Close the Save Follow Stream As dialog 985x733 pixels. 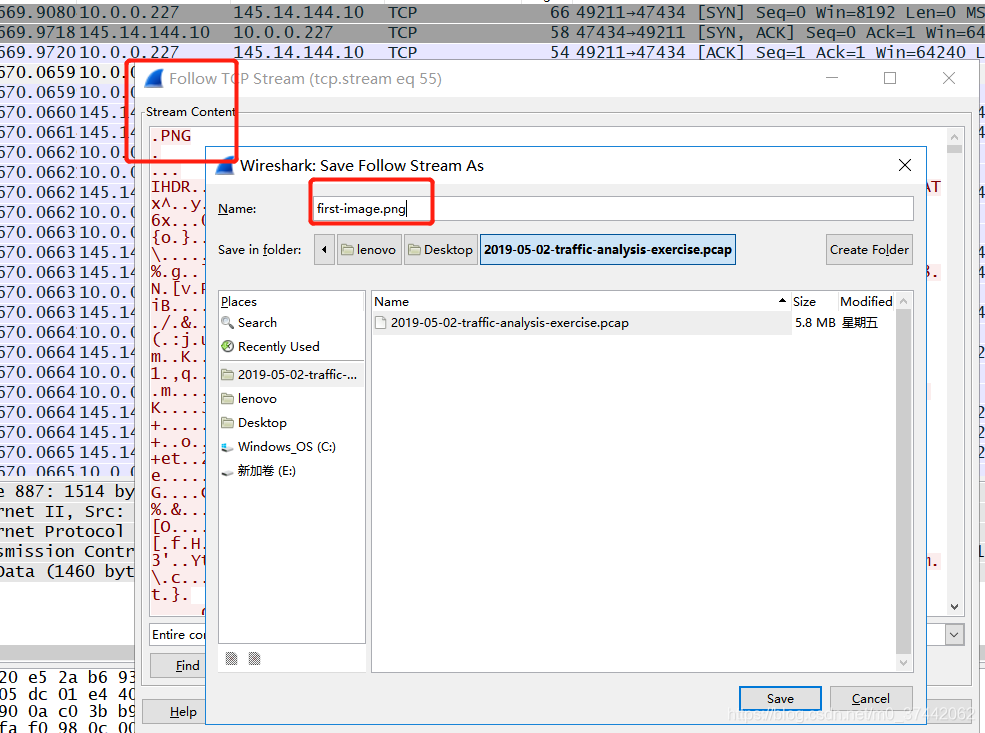[905, 165]
